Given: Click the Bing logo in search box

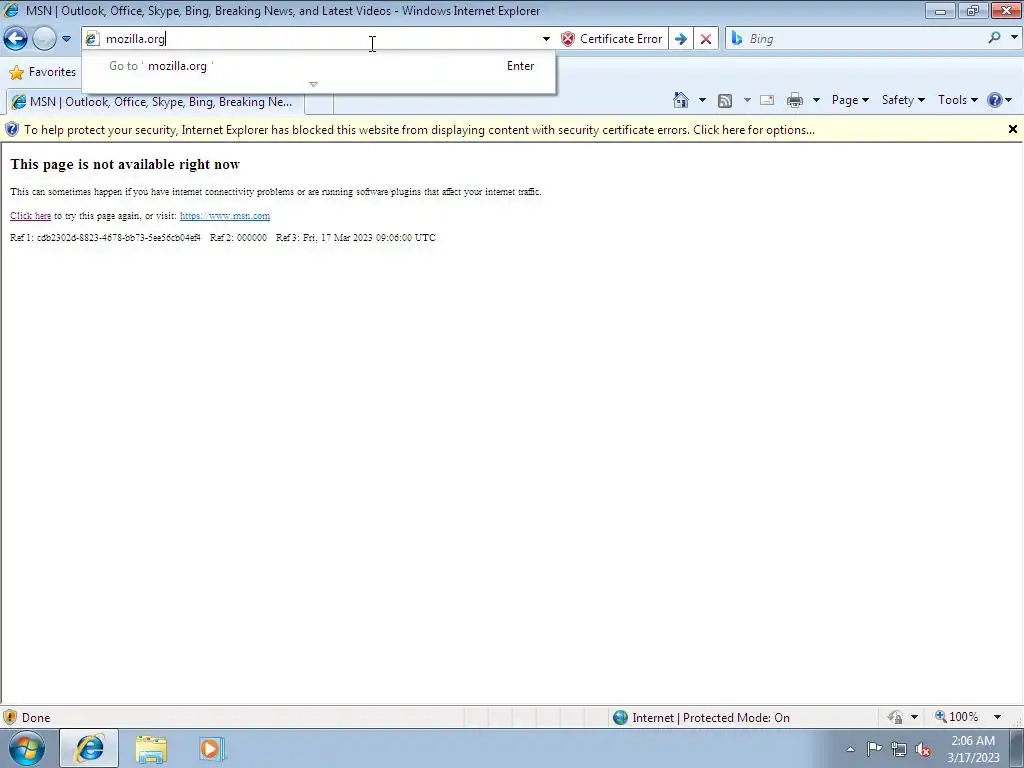Looking at the screenshot, I should (x=737, y=39).
